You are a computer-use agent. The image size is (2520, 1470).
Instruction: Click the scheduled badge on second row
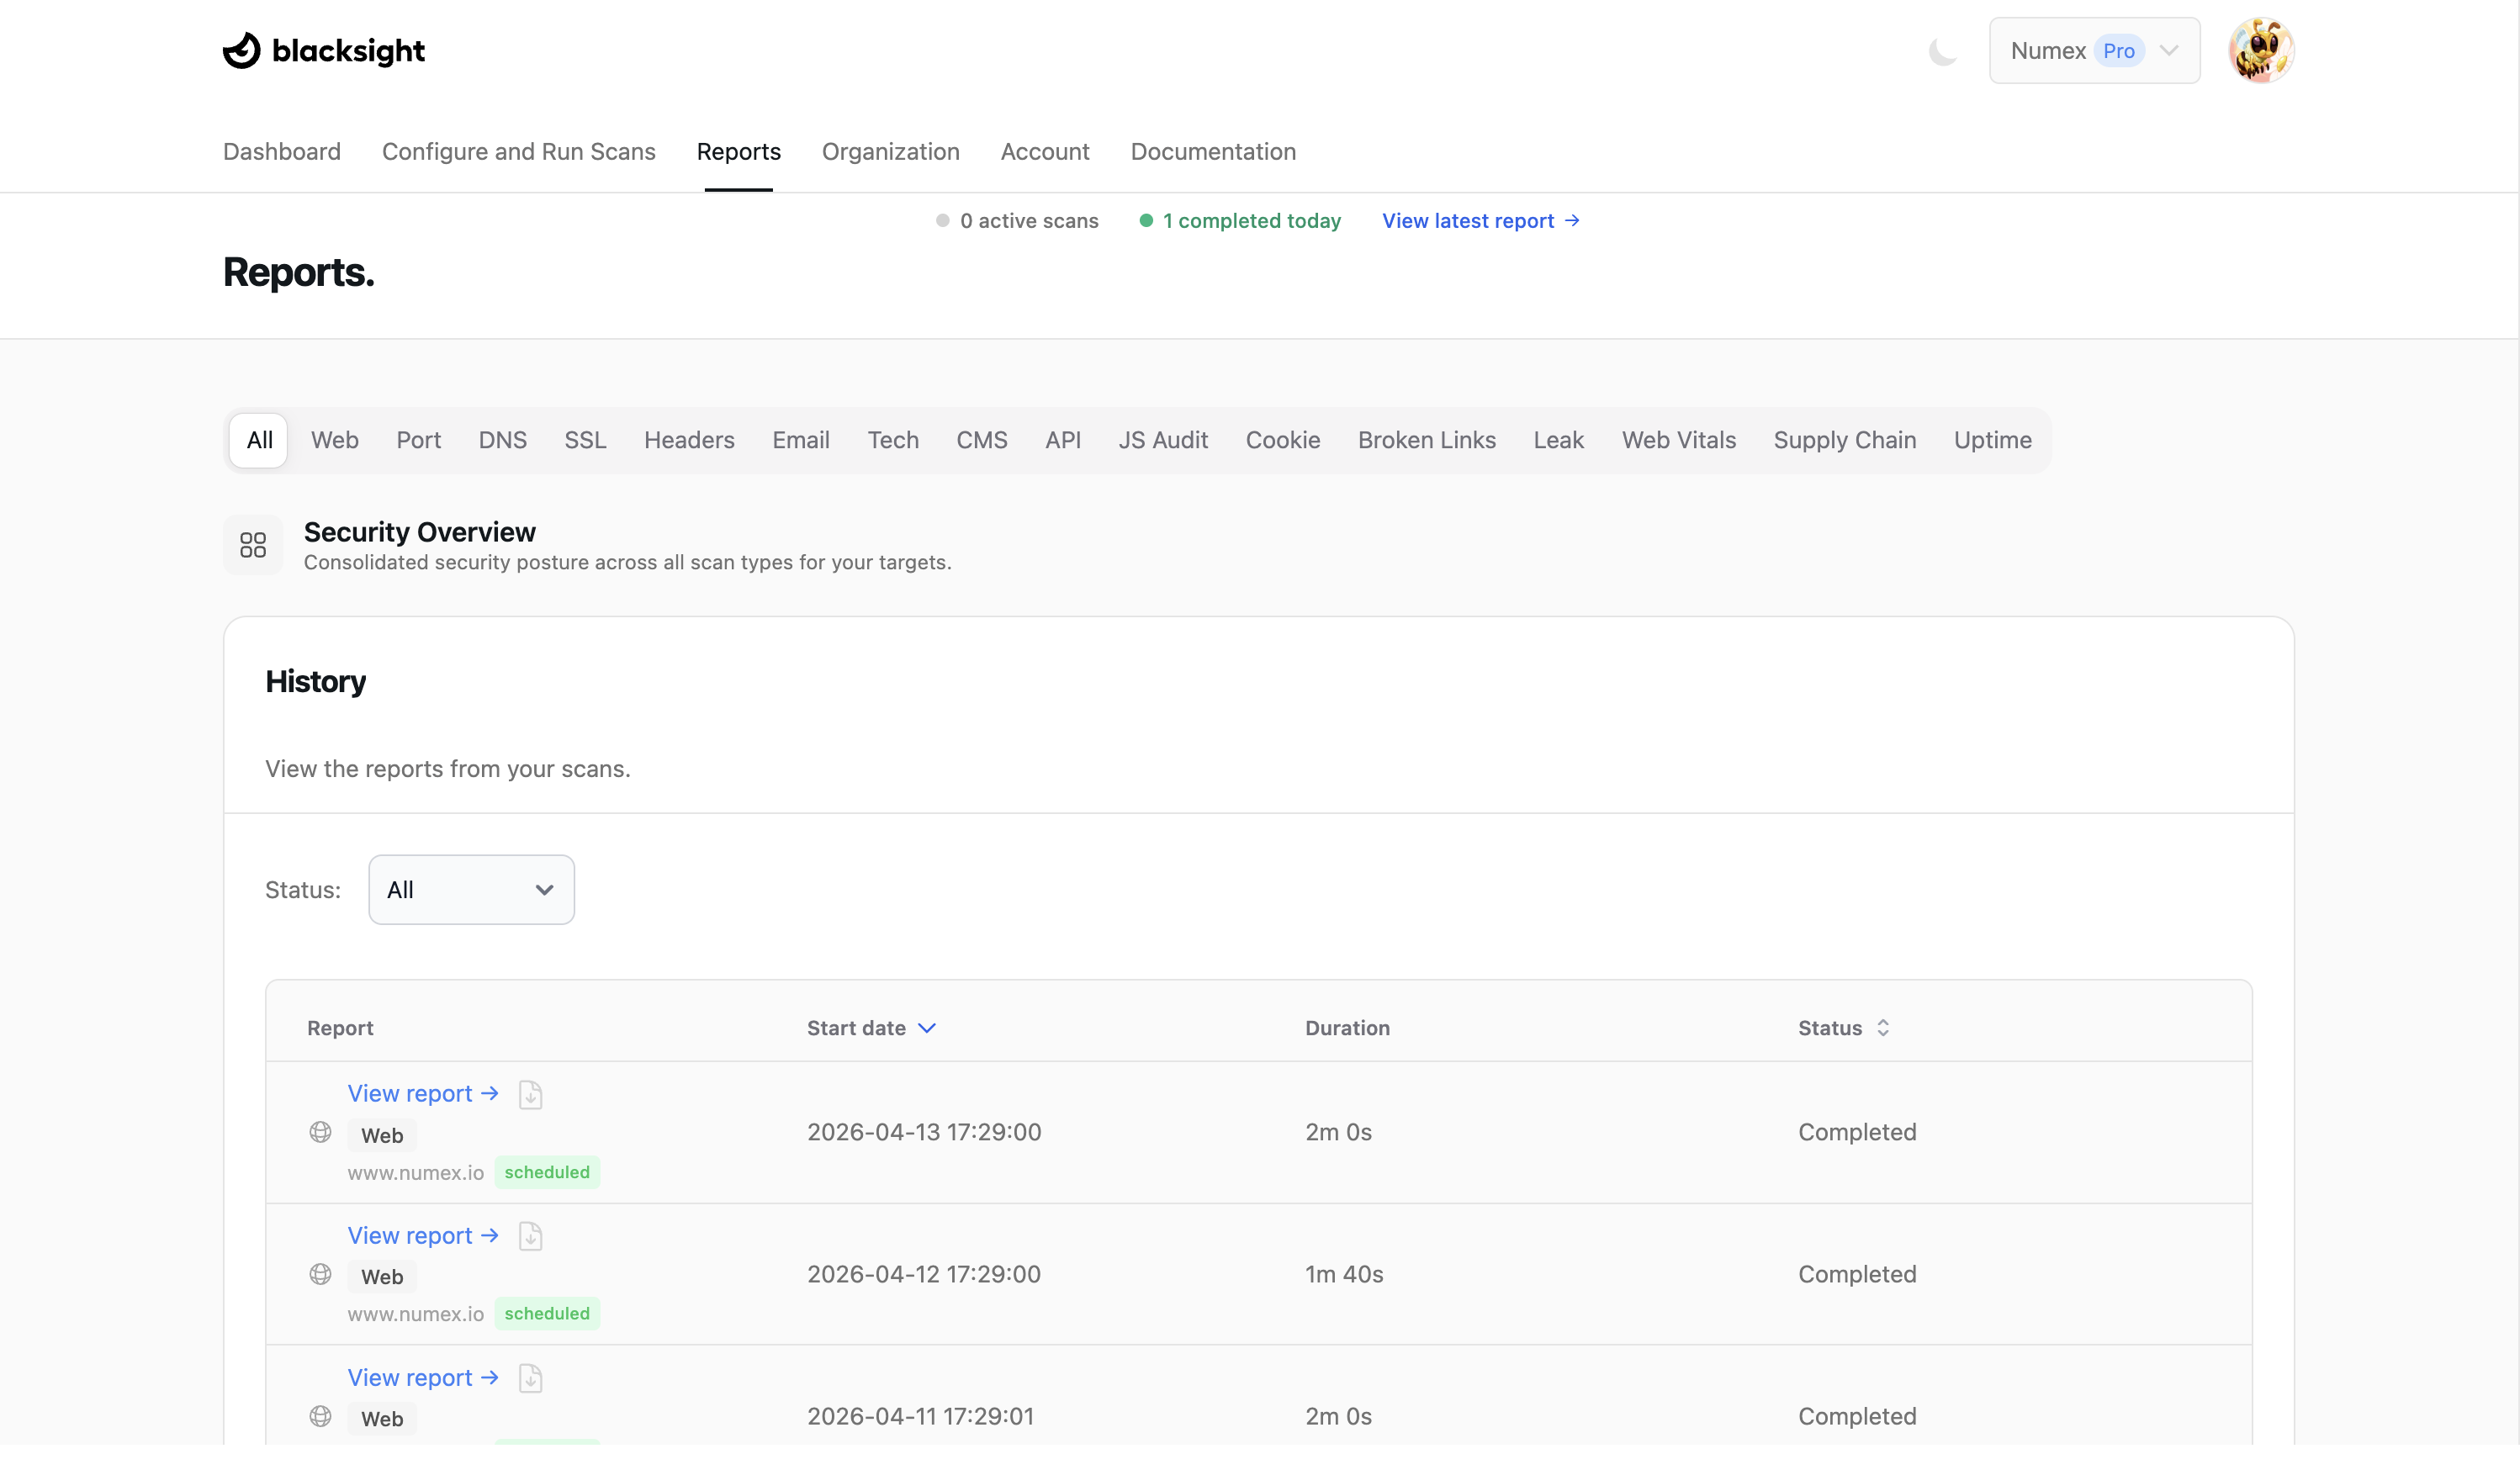click(x=547, y=1314)
